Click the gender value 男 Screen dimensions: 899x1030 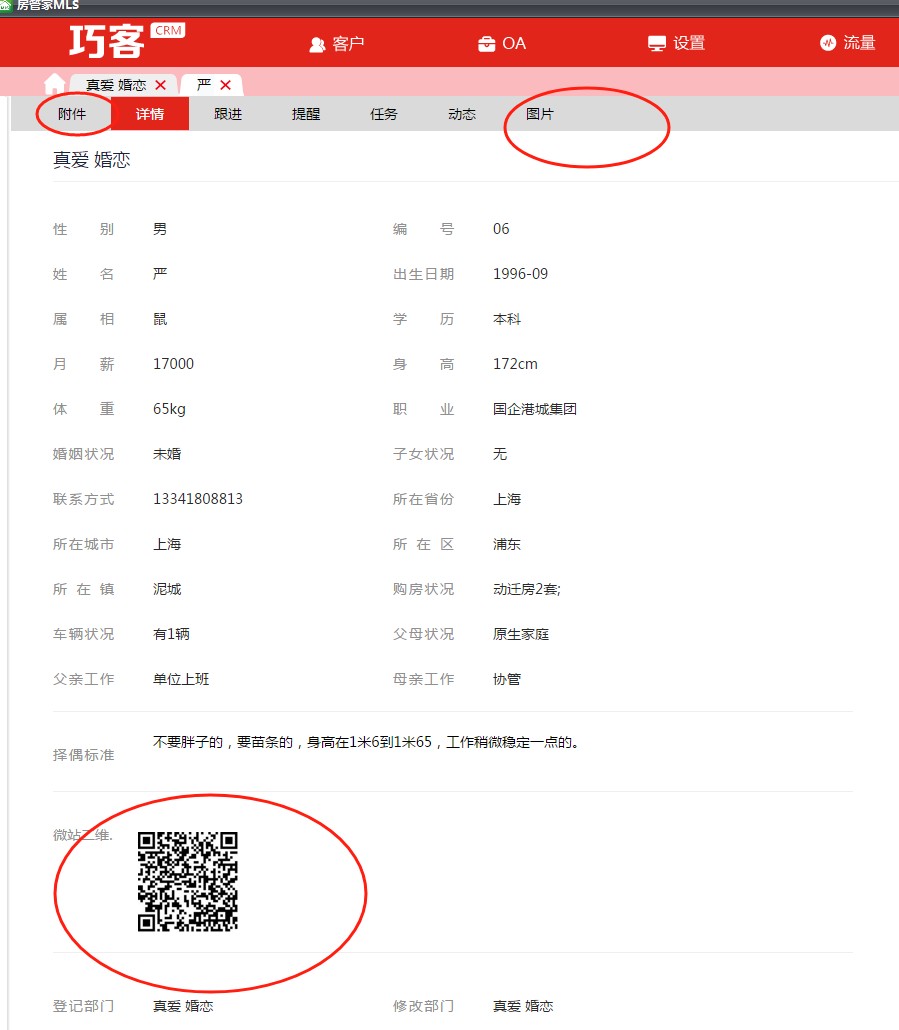coord(160,229)
